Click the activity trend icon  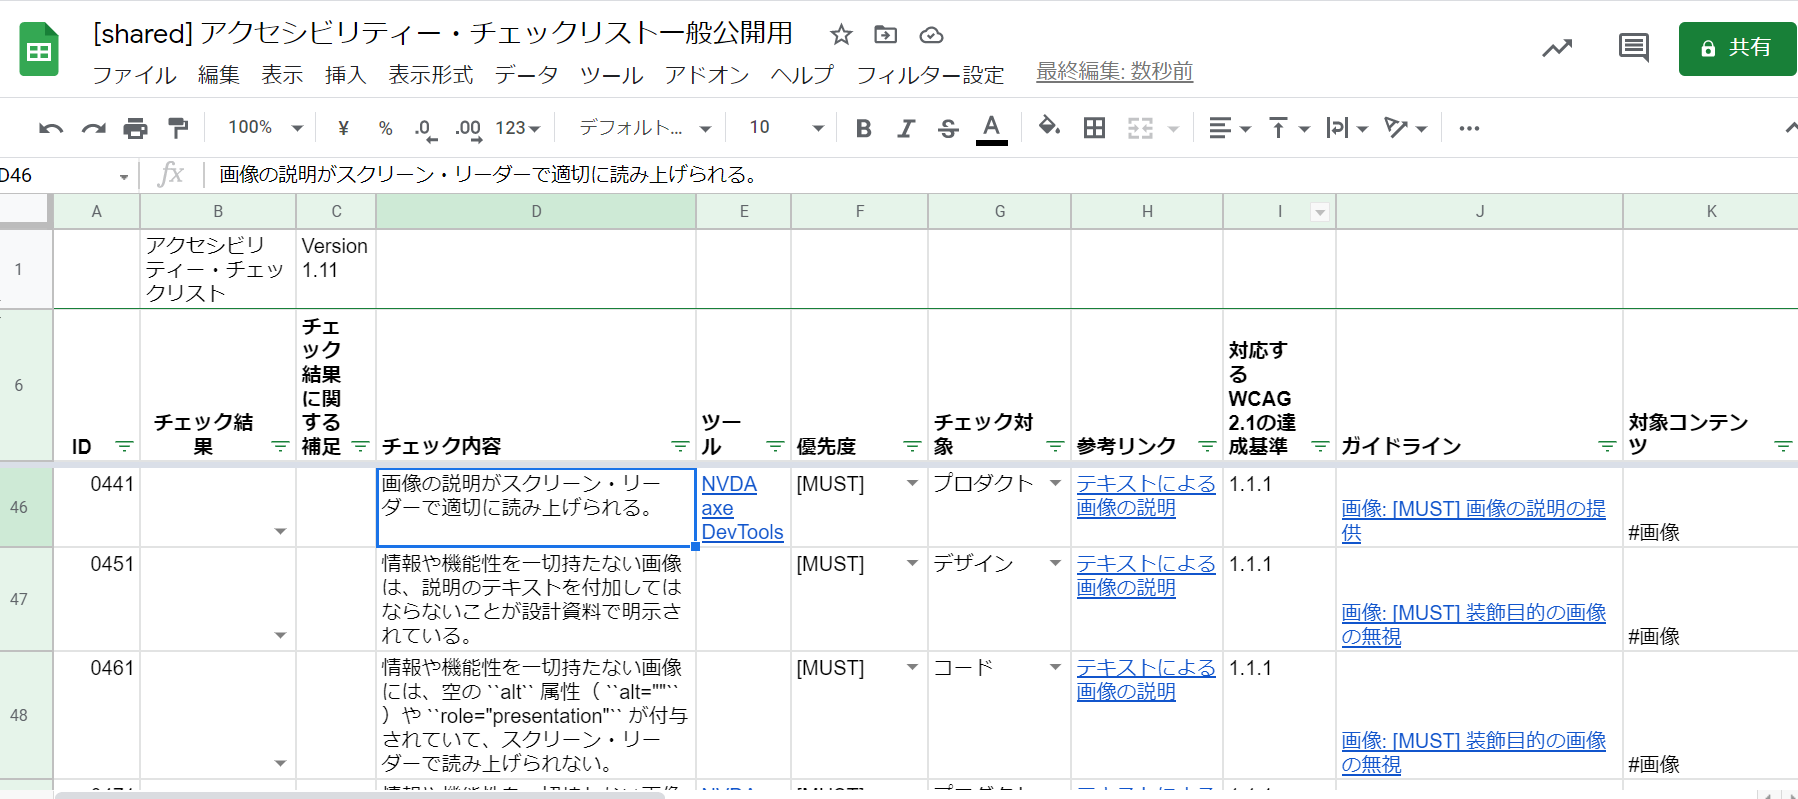pos(1556,47)
